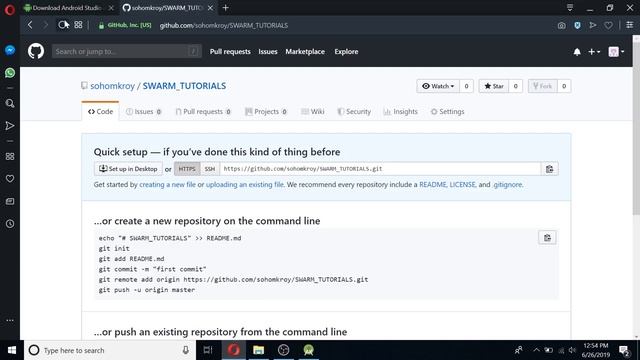The height and width of the screenshot is (360, 640).
Task: Open Messenger in the Opera sidebar
Action: tap(10, 50)
